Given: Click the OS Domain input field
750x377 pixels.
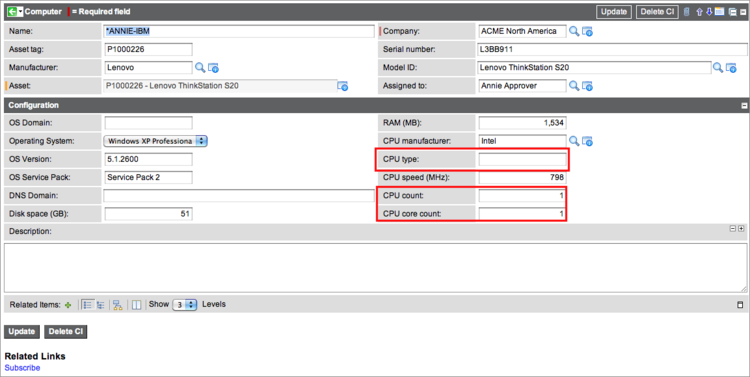Looking at the screenshot, I should pos(148,123).
